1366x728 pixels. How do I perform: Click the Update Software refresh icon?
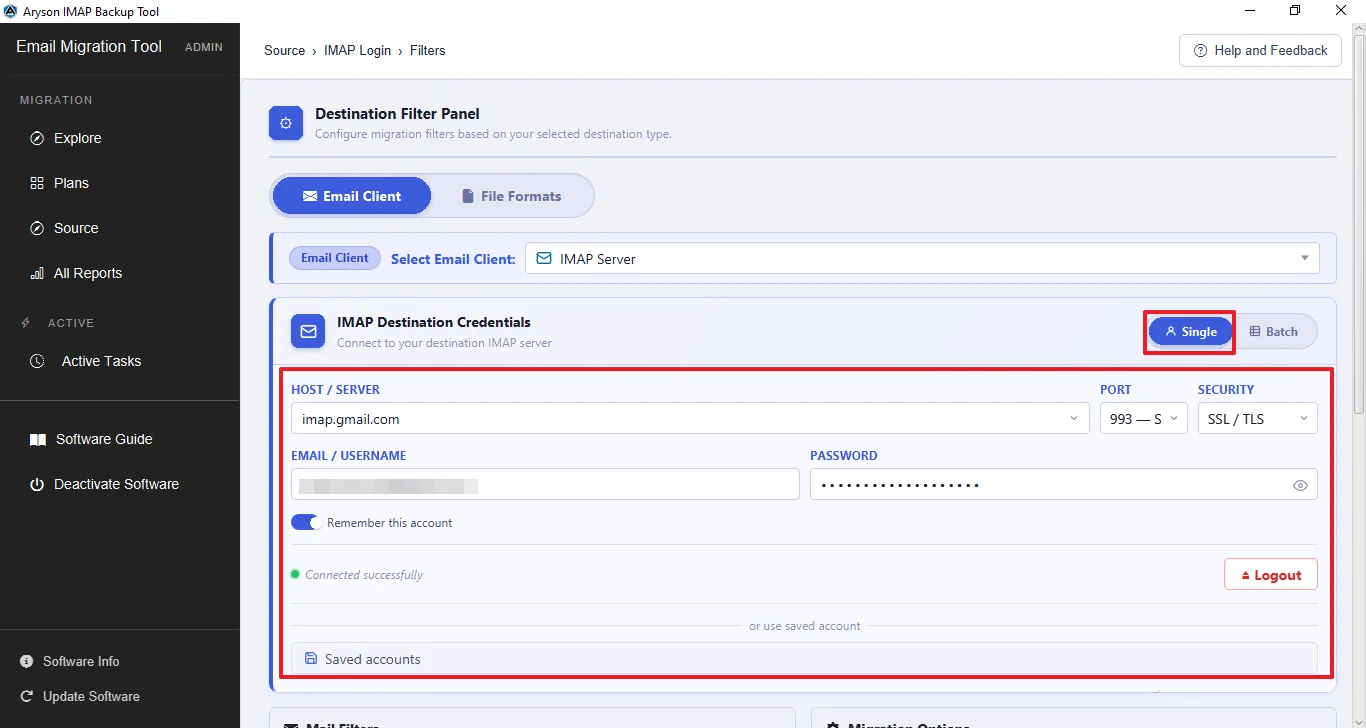tap(27, 696)
